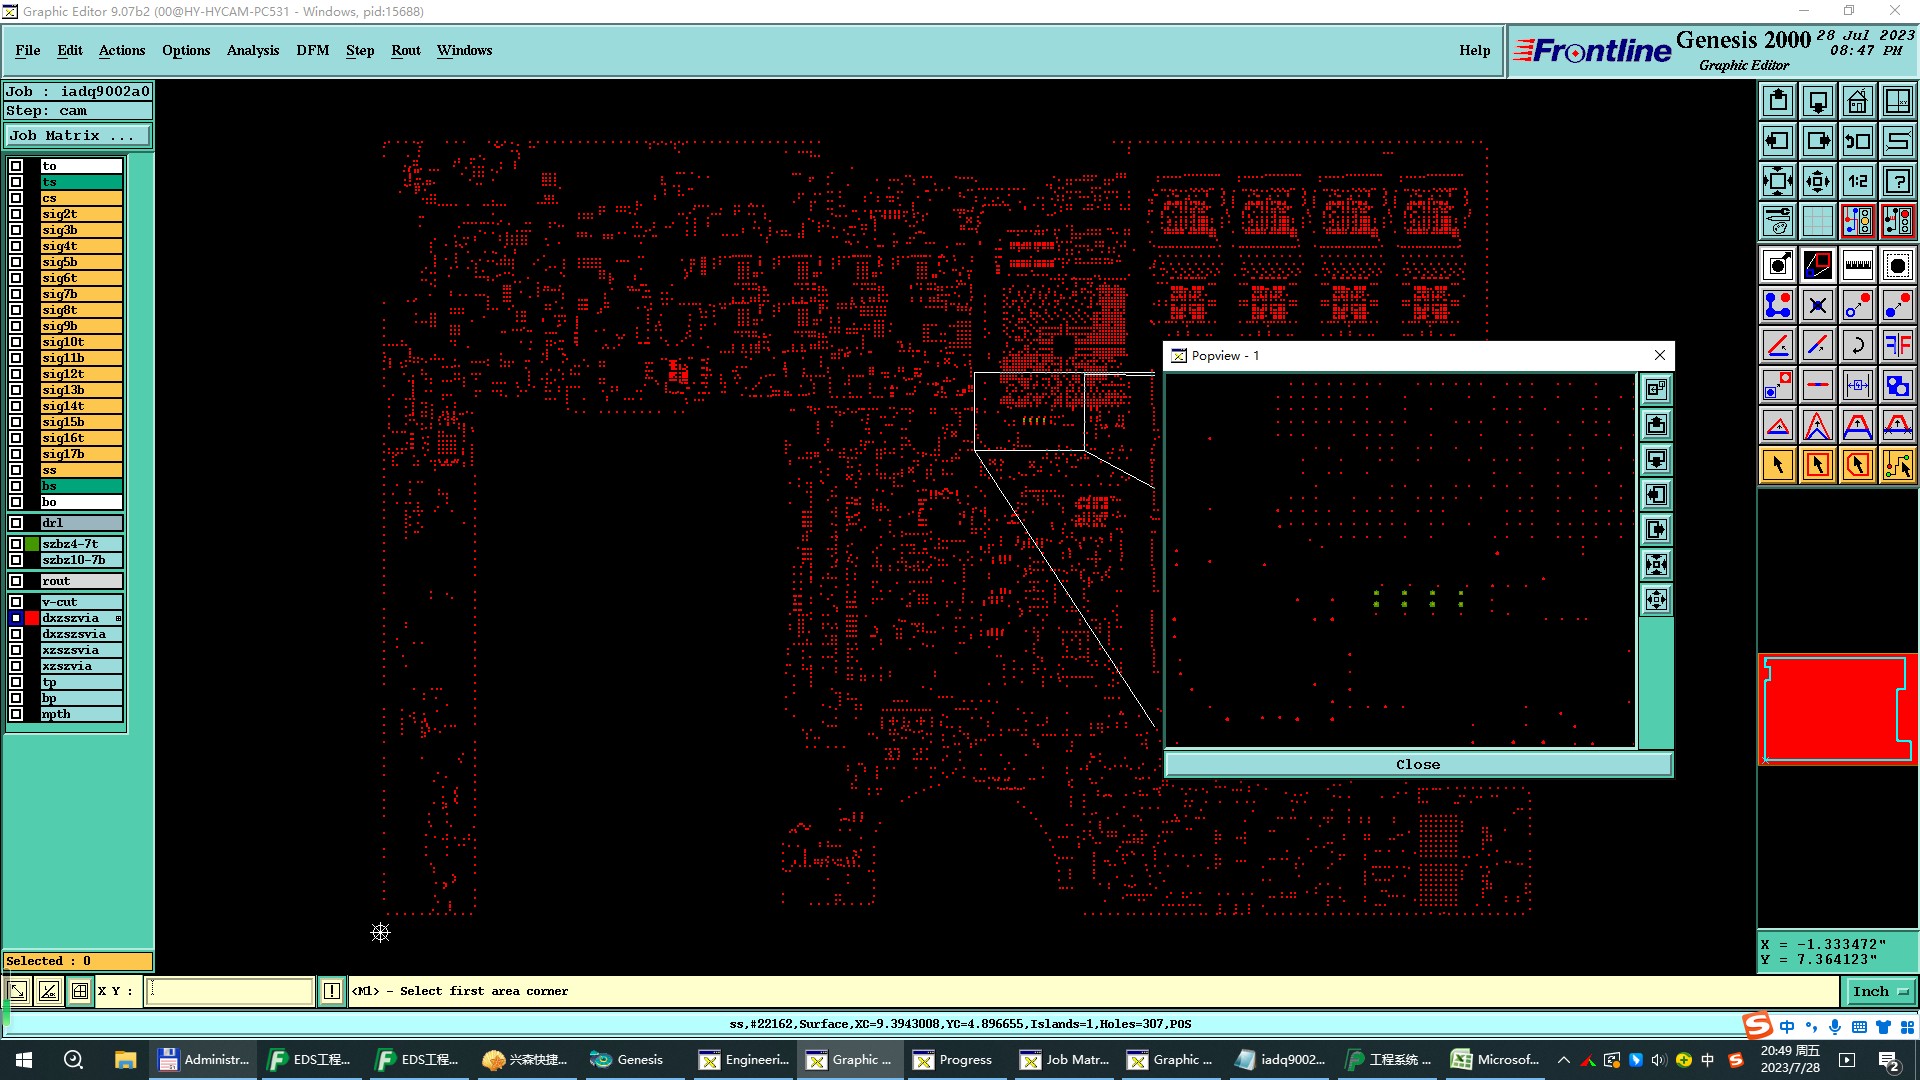Click the Popview zoom in icon
1920x1080 pixels.
[1656, 565]
